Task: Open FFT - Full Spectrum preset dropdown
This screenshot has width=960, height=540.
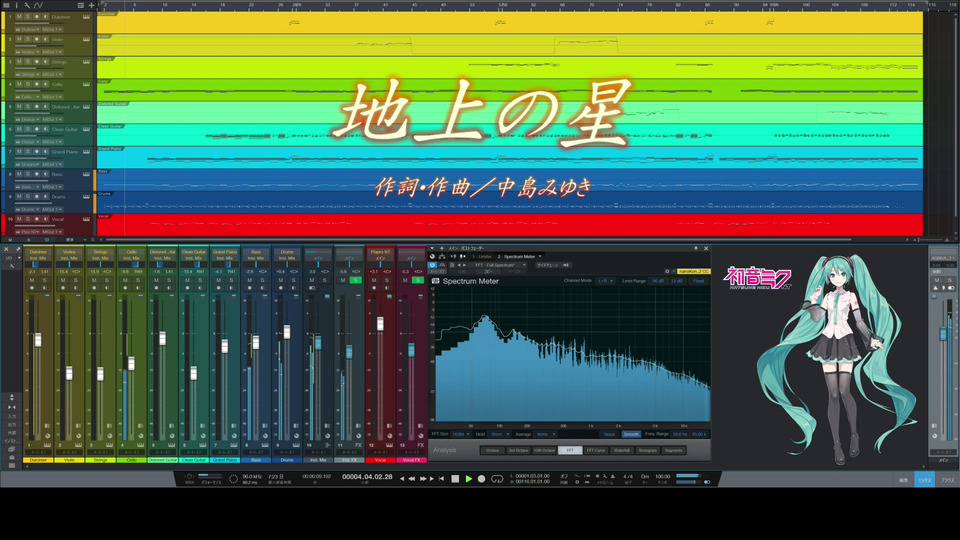Action: coord(500,265)
